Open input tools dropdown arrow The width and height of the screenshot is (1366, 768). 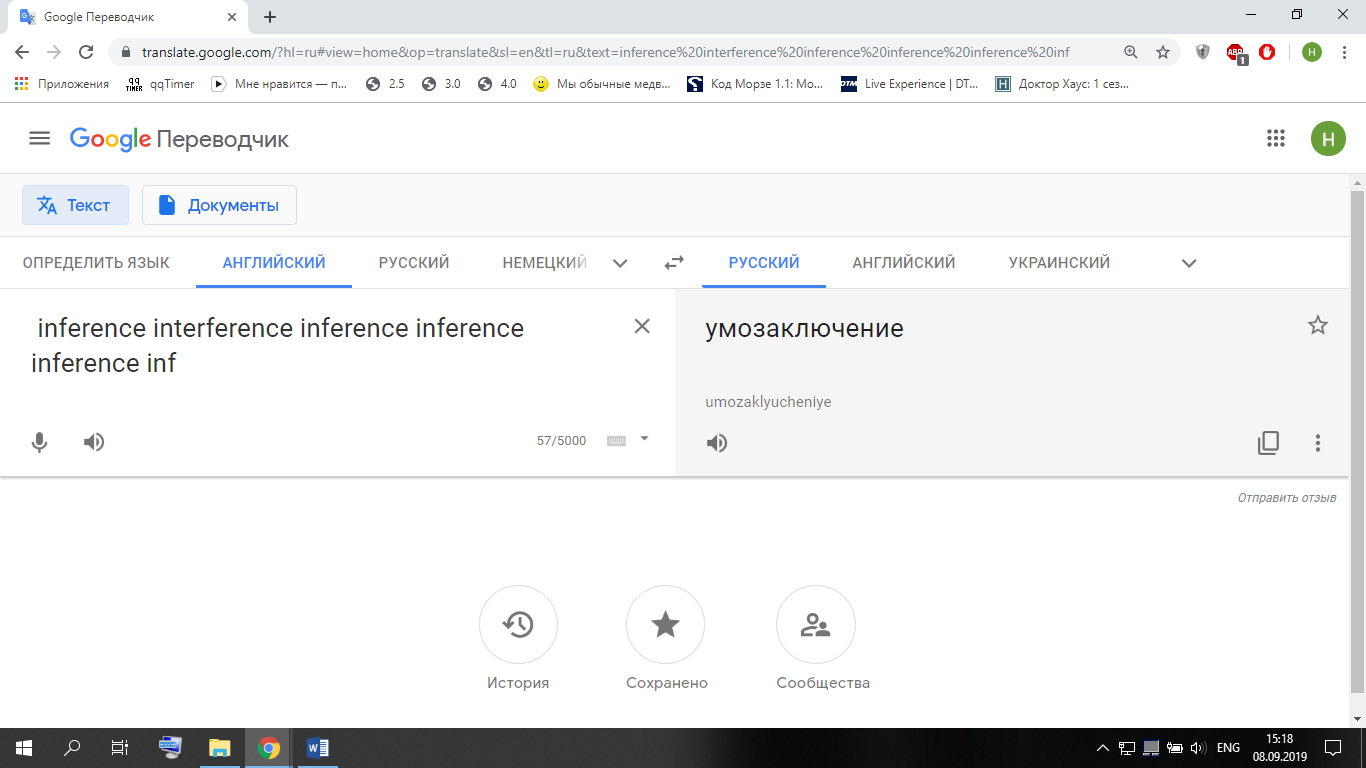(644, 438)
